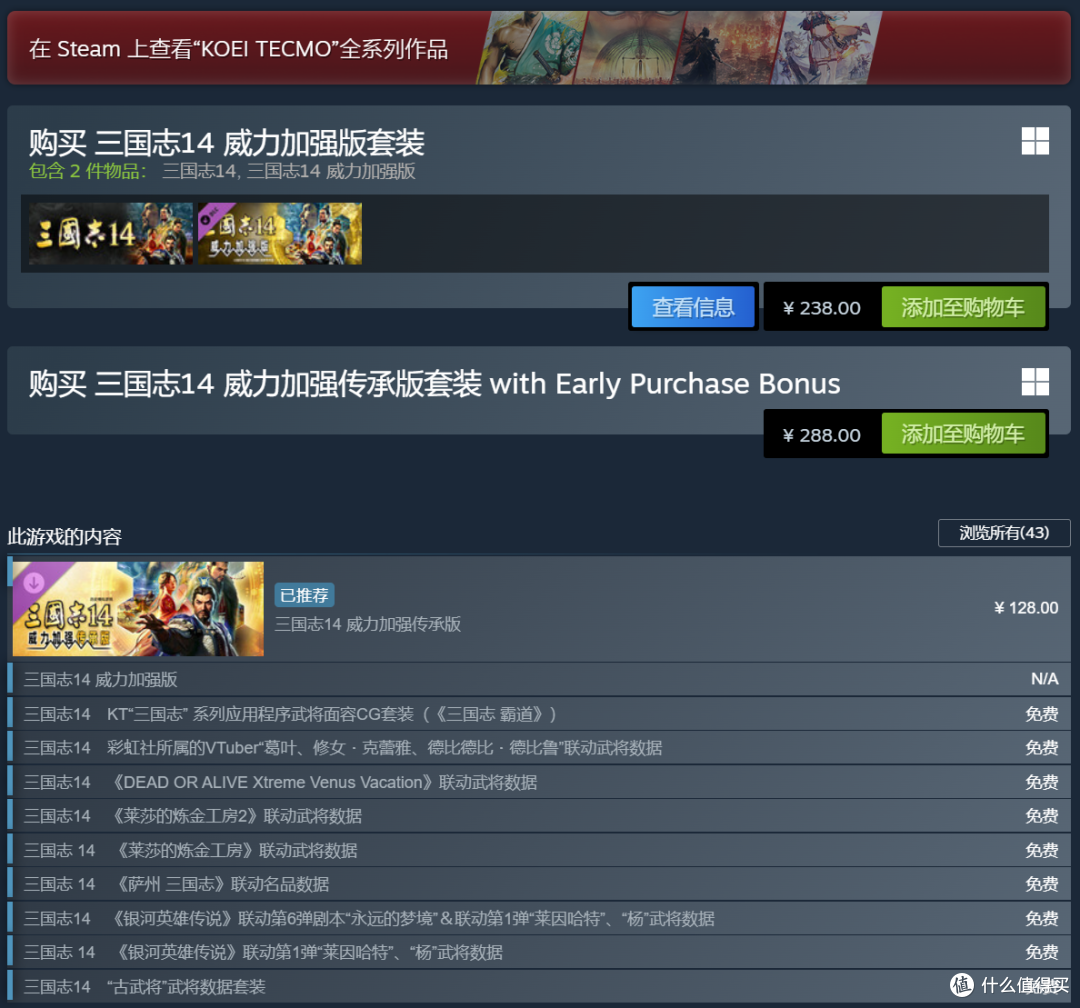Open the 三国志14 base game thumbnail
1080x1008 pixels.
click(111, 234)
